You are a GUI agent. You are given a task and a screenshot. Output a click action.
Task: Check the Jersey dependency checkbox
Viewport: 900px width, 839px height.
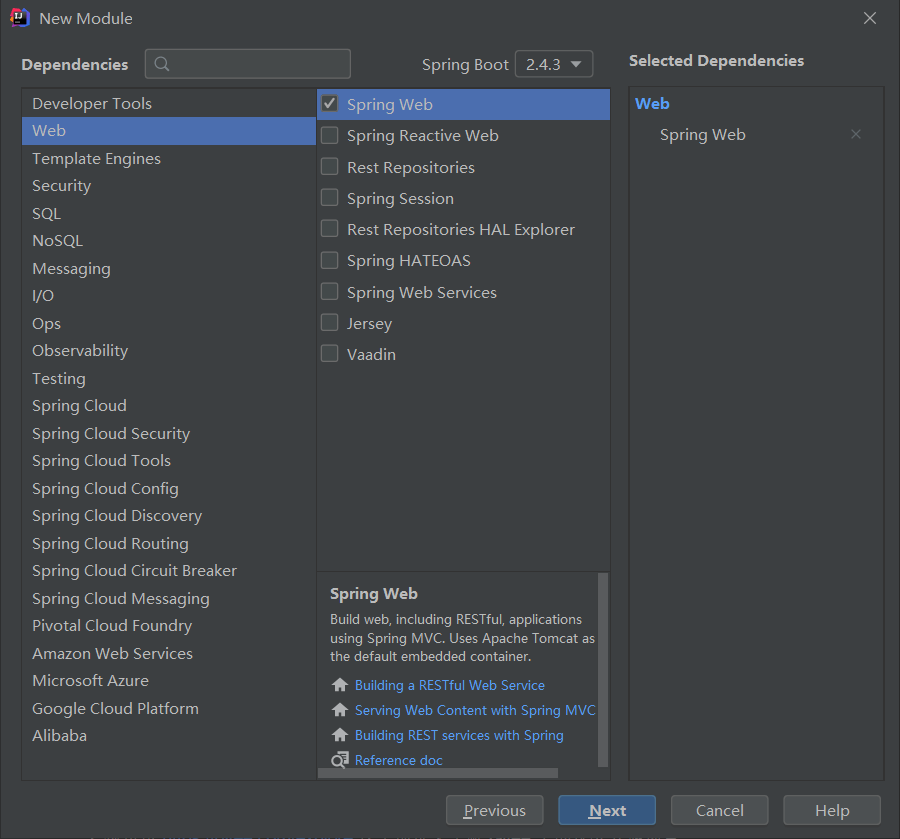coord(329,323)
